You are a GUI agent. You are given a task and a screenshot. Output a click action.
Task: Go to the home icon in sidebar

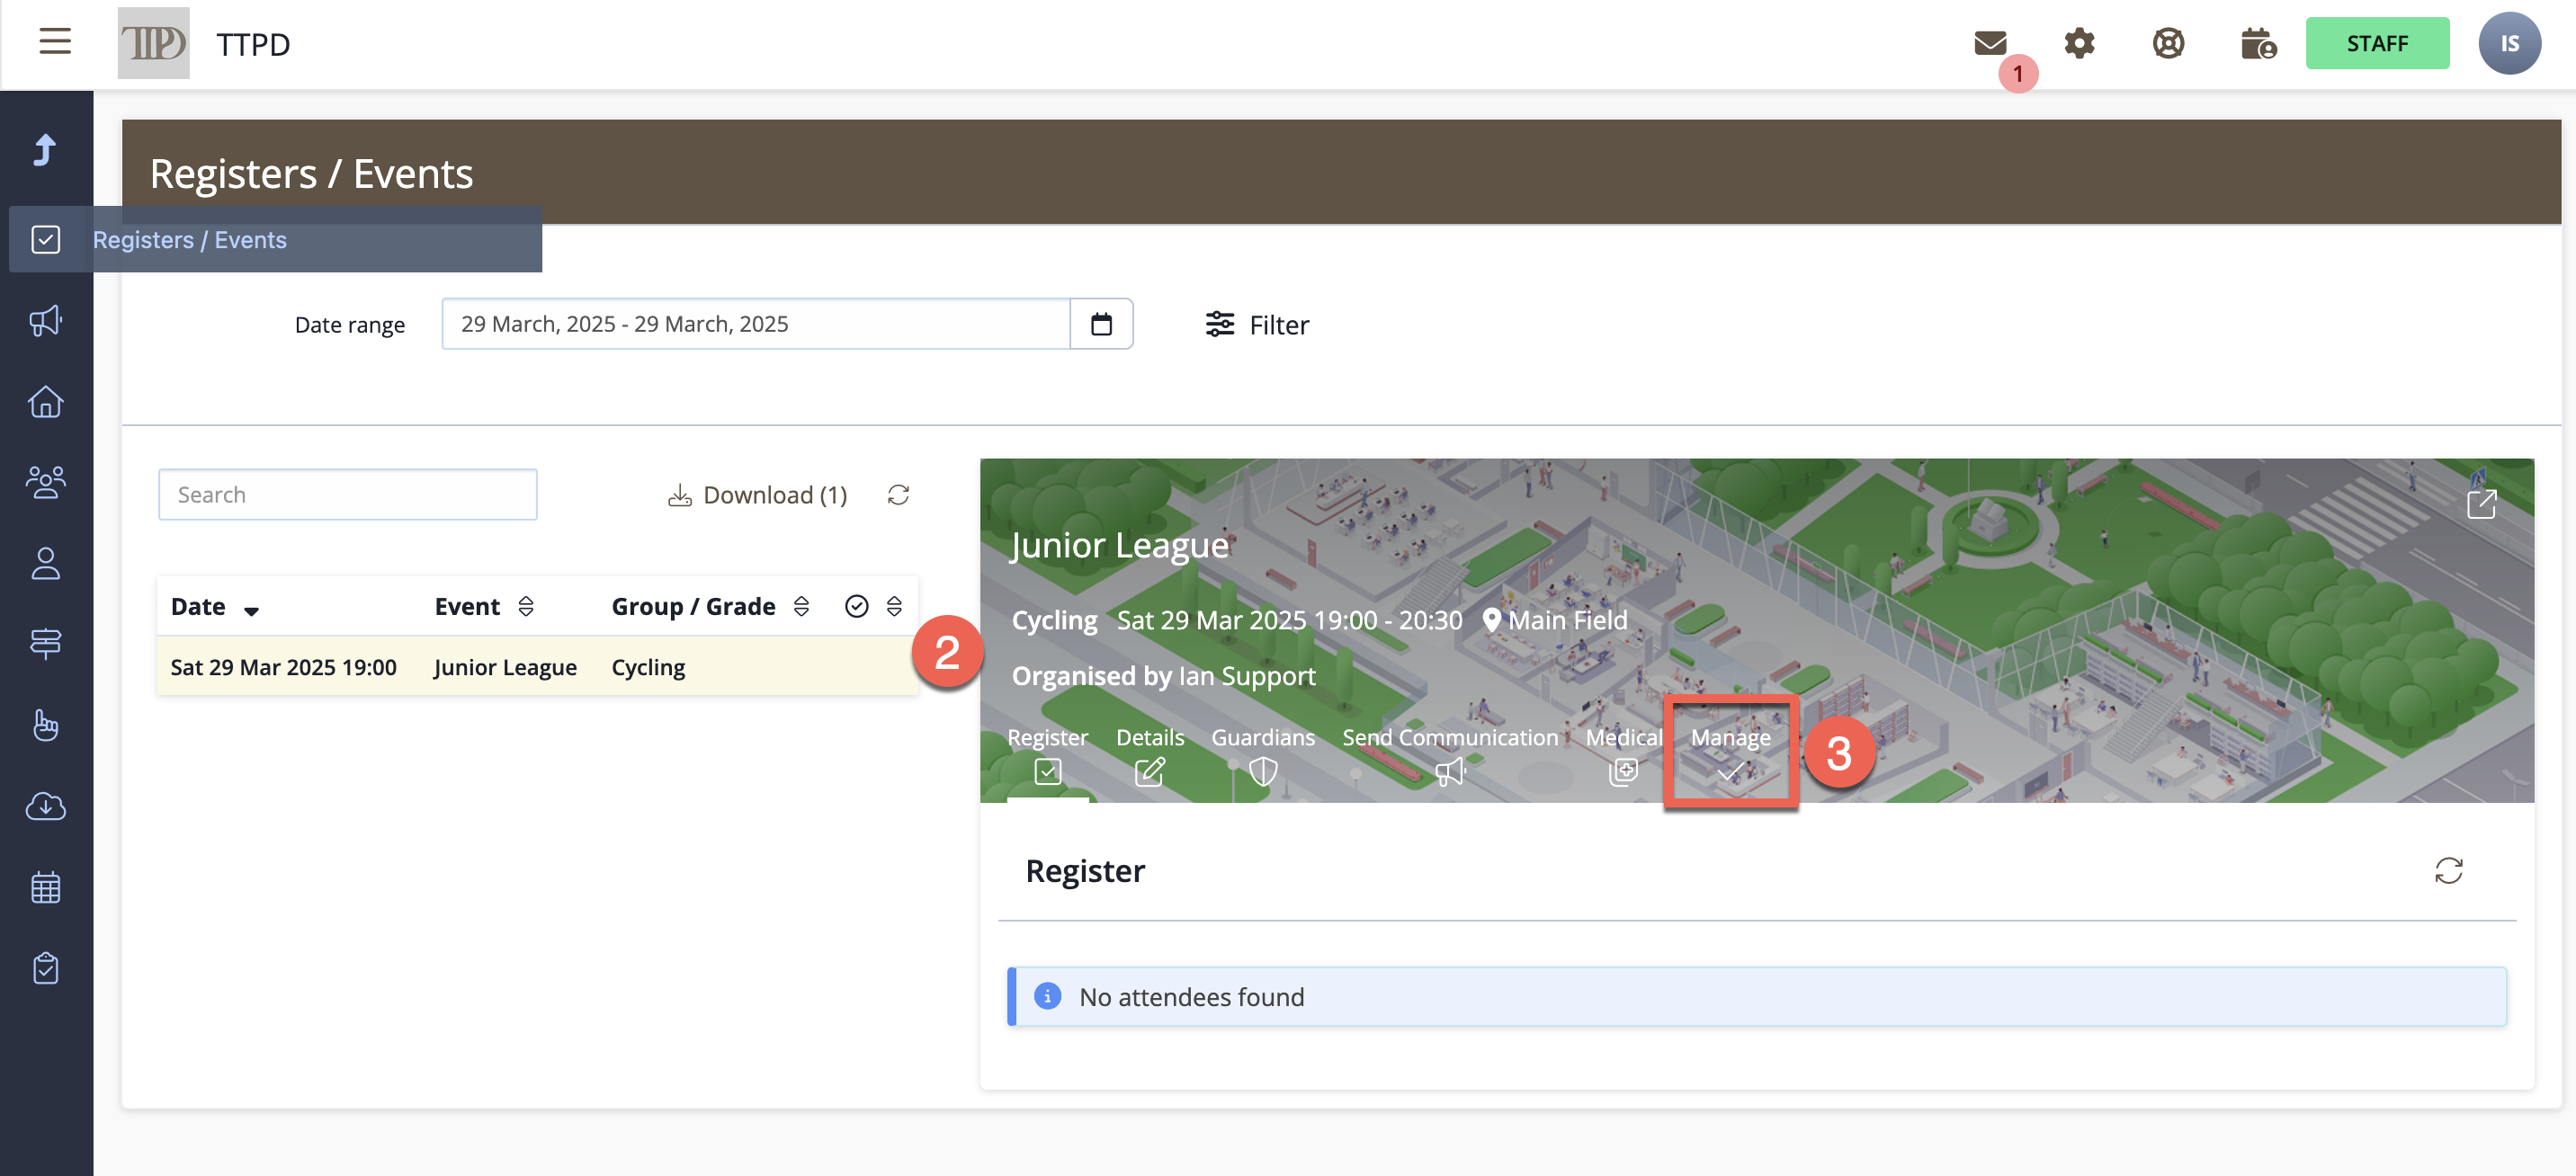tap(46, 401)
